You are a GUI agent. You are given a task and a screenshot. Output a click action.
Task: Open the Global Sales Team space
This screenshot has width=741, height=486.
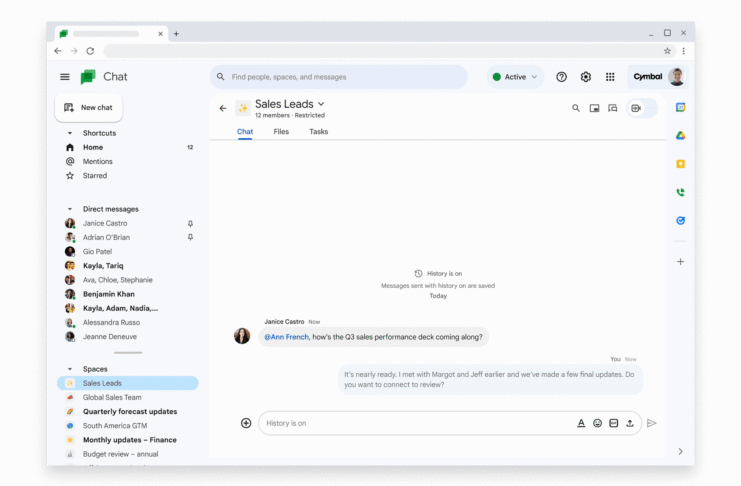tap(128, 397)
